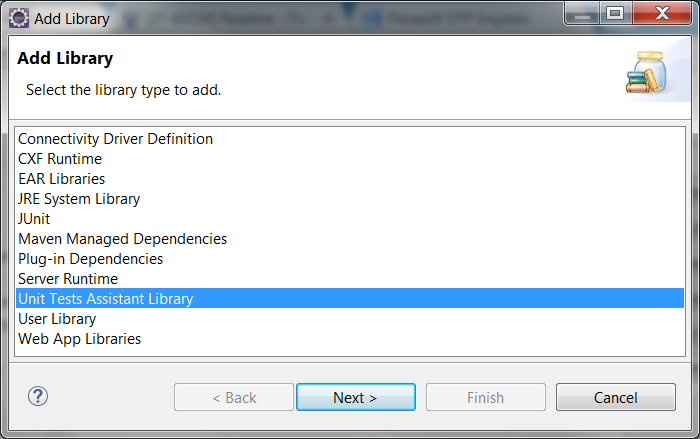Go to the next wizard page
700x439 pixels.
(x=356, y=397)
